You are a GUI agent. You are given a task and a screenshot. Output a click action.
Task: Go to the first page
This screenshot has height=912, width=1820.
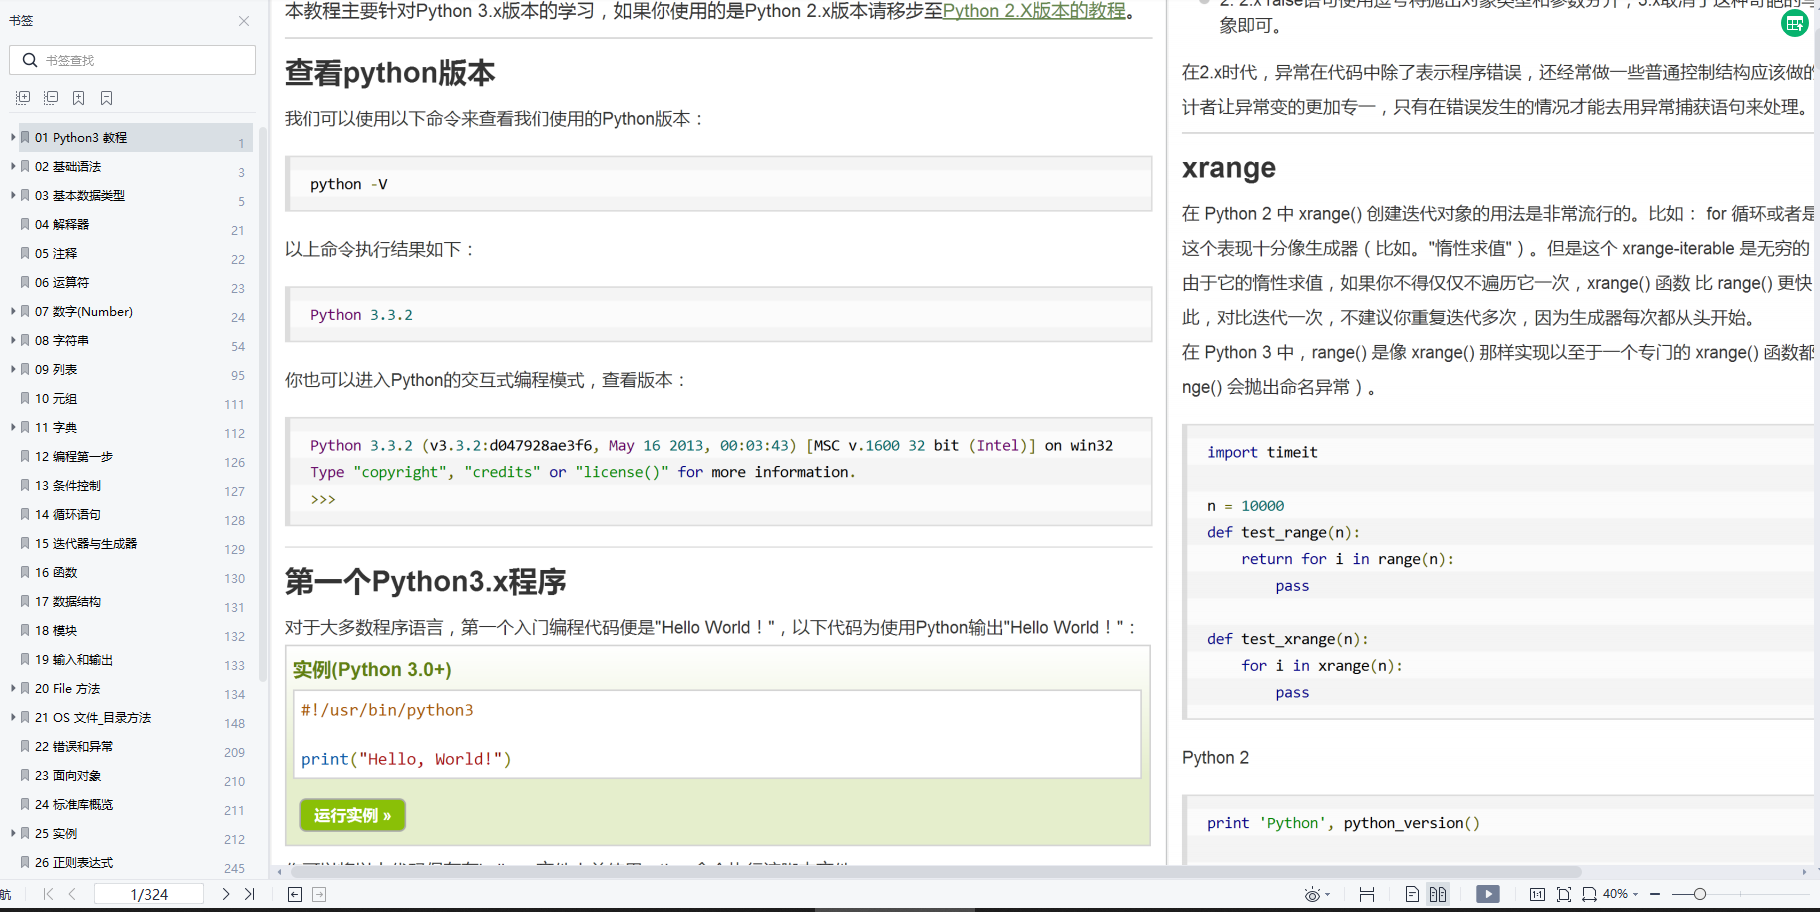pos(48,894)
